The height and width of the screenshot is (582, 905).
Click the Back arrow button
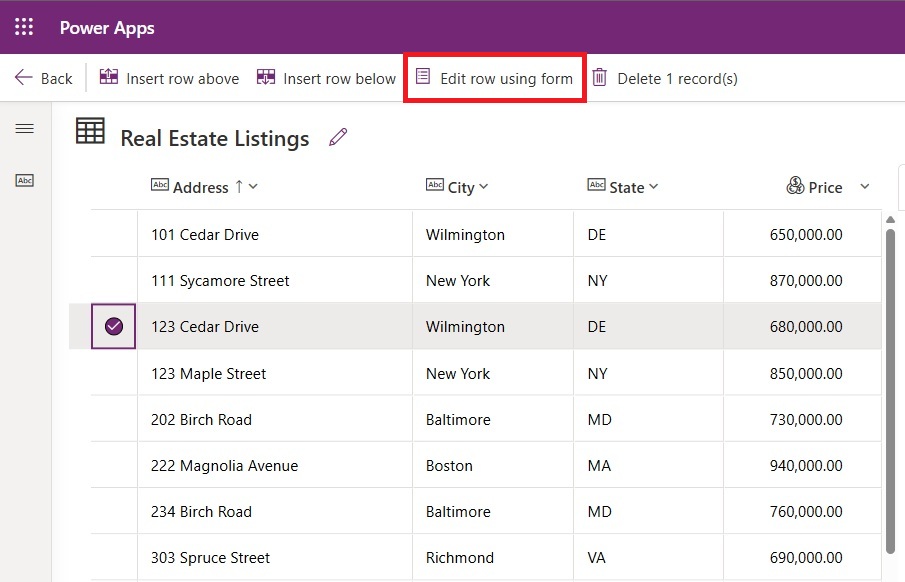pos(43,78)
